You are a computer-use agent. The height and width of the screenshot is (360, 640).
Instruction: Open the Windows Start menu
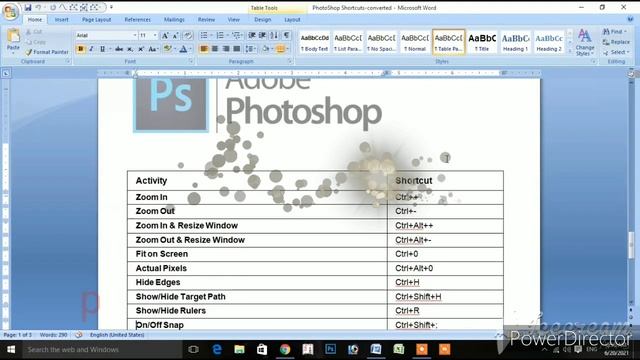point(11,349)
